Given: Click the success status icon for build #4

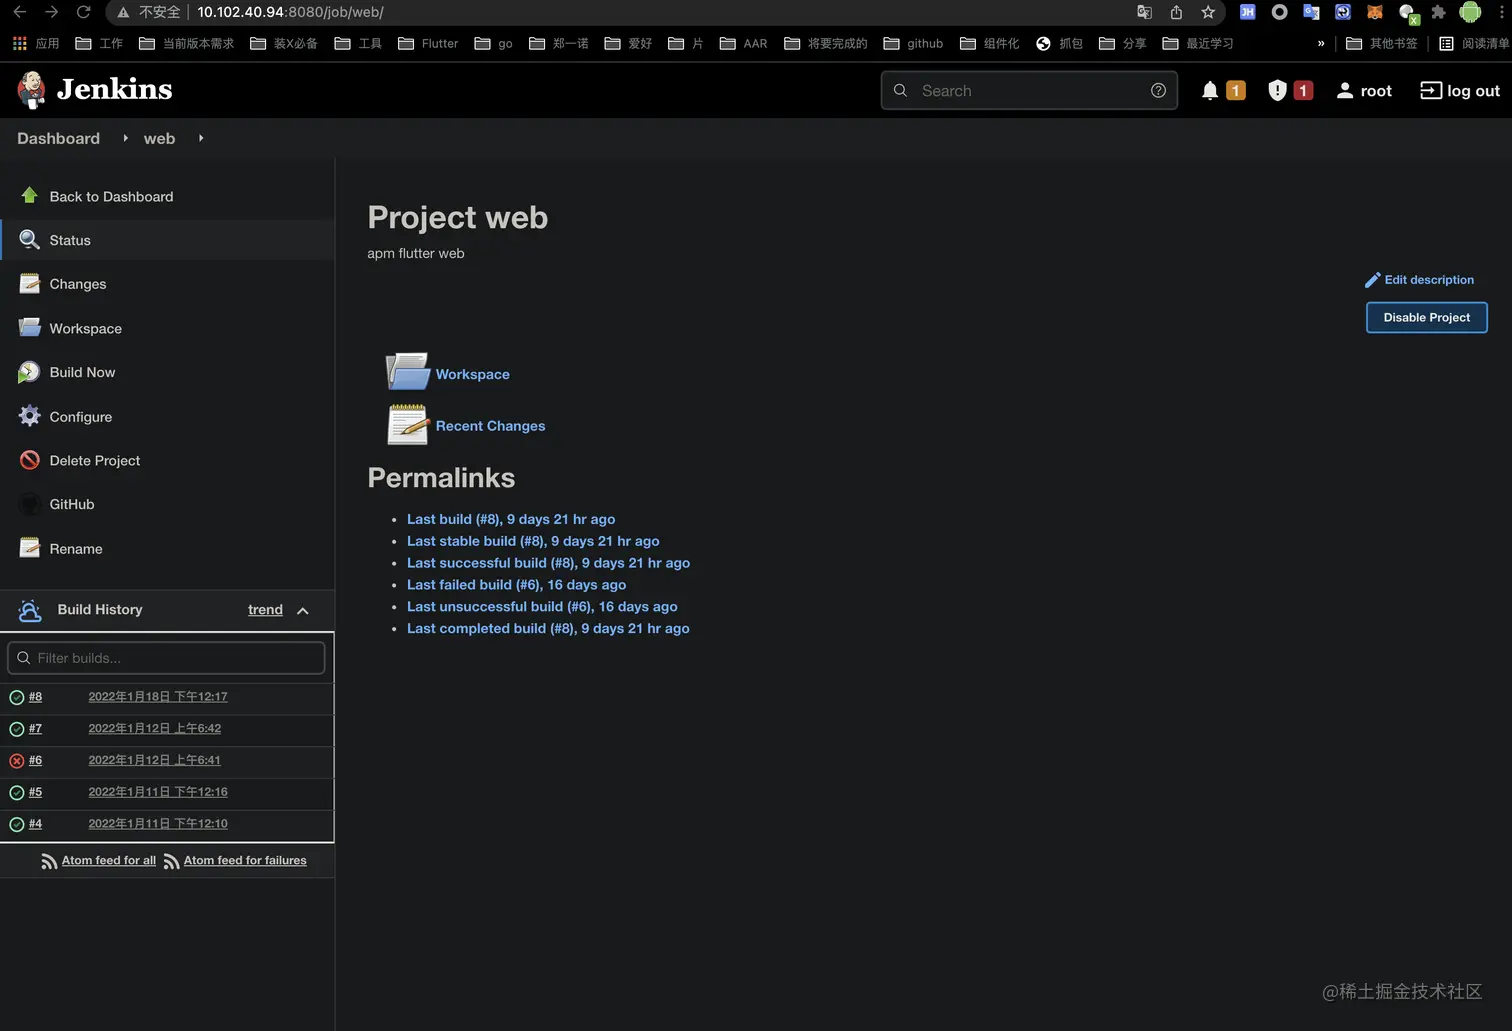Looking at the screenshot, I should coord(17,825).
